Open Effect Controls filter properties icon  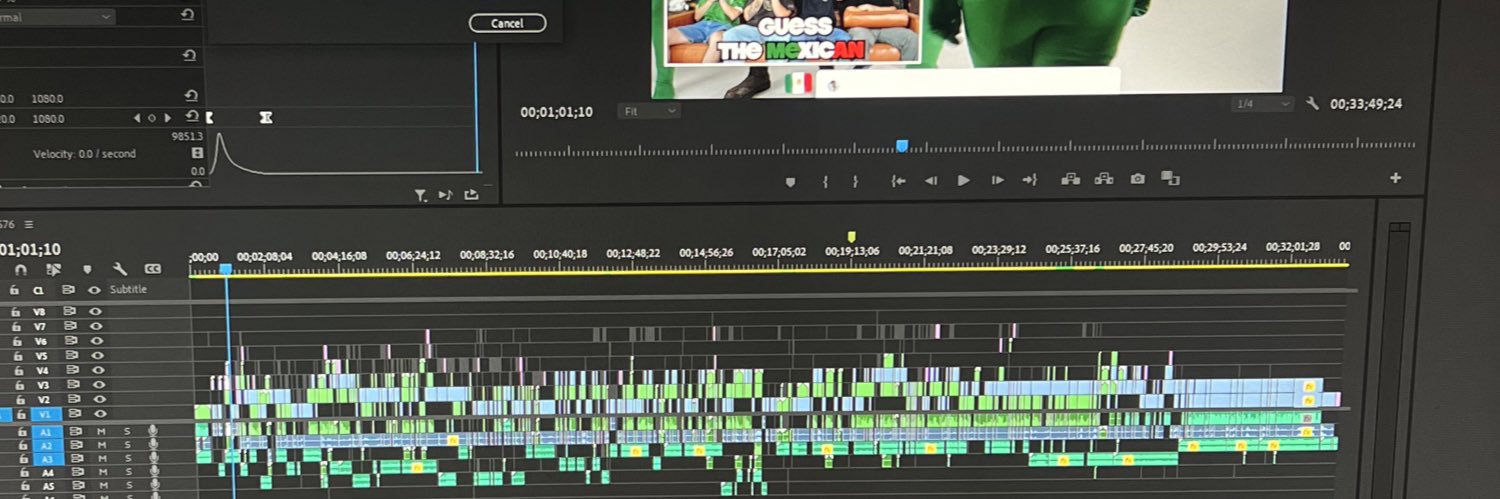421,195
